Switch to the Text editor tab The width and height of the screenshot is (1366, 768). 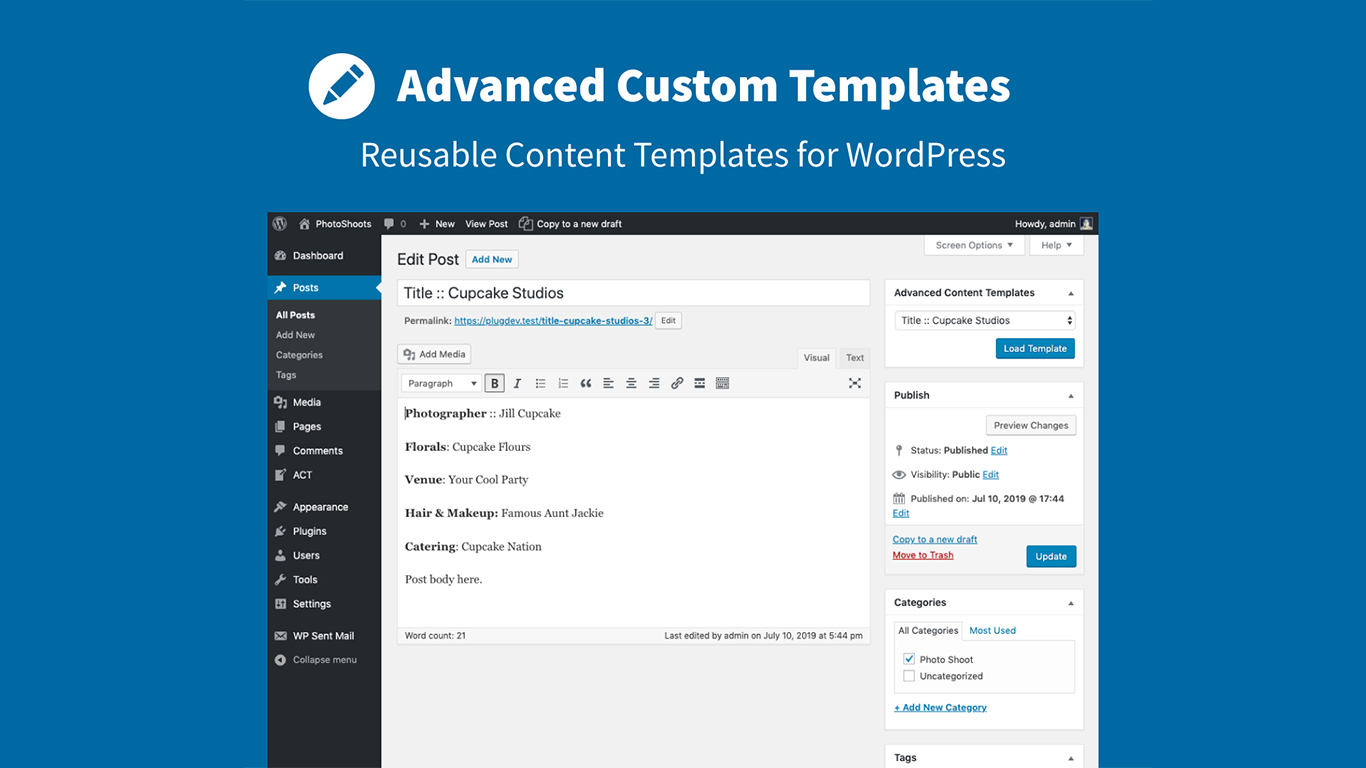coord(855,358)
